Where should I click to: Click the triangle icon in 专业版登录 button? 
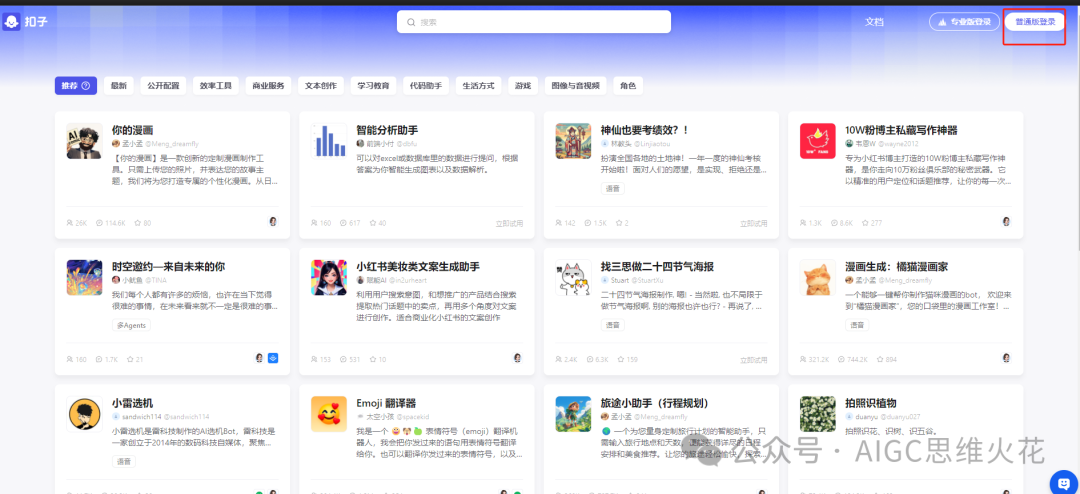[943, 22]
